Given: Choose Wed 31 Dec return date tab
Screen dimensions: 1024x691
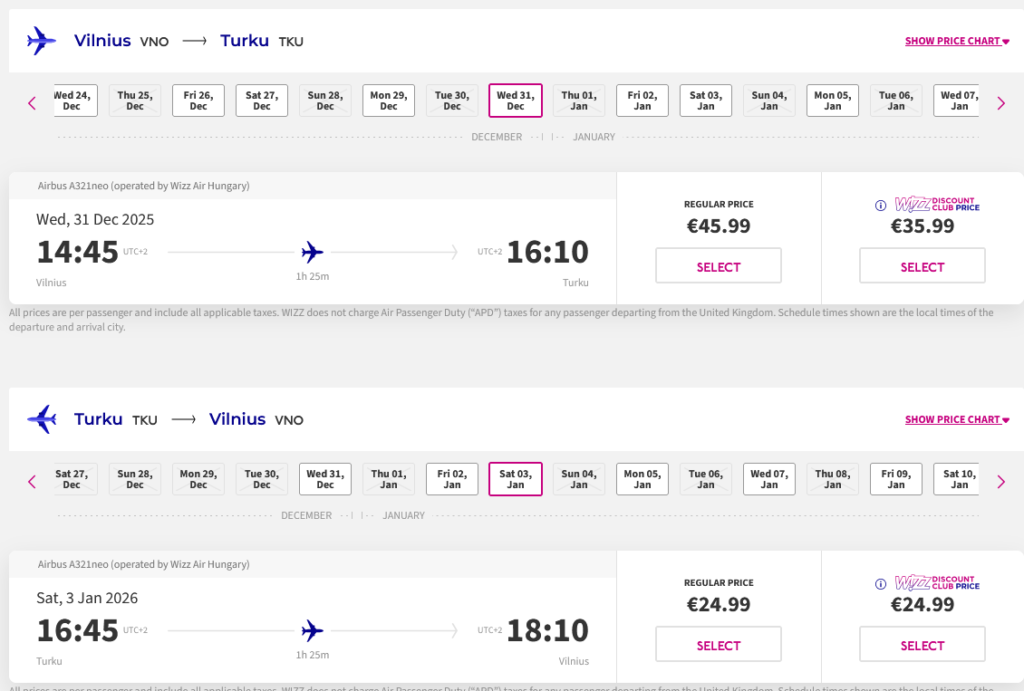Looking at the screenshot, I should pyautogui.click(x=325, y=480).
